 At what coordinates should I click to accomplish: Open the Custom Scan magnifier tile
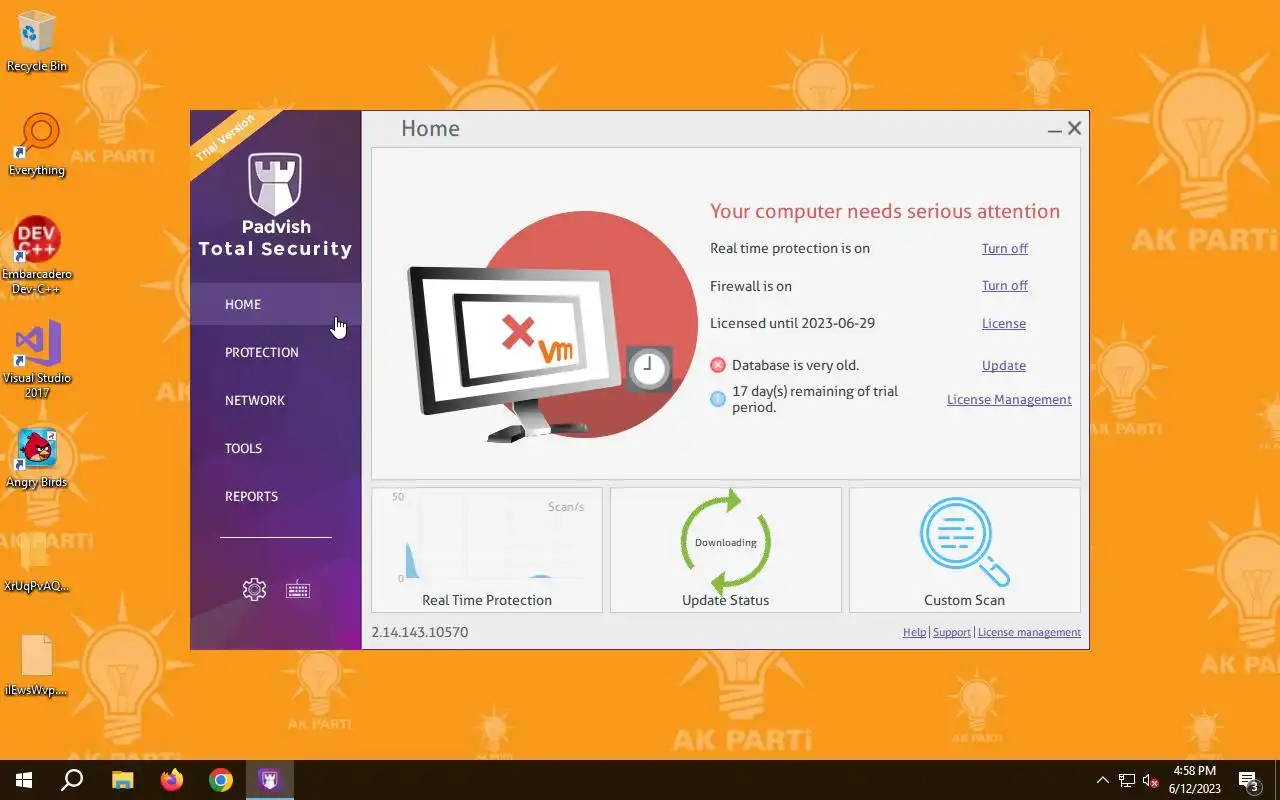point(964,550)
